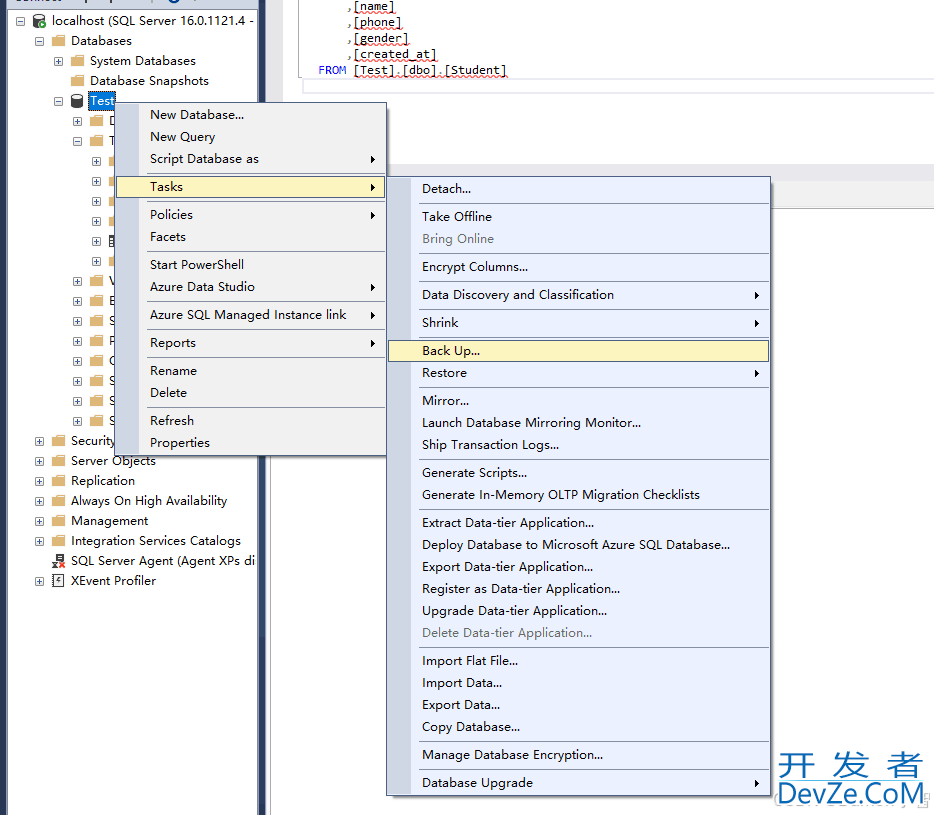Open Data Discovery and Classification submenu

click(x=578, y=295)
